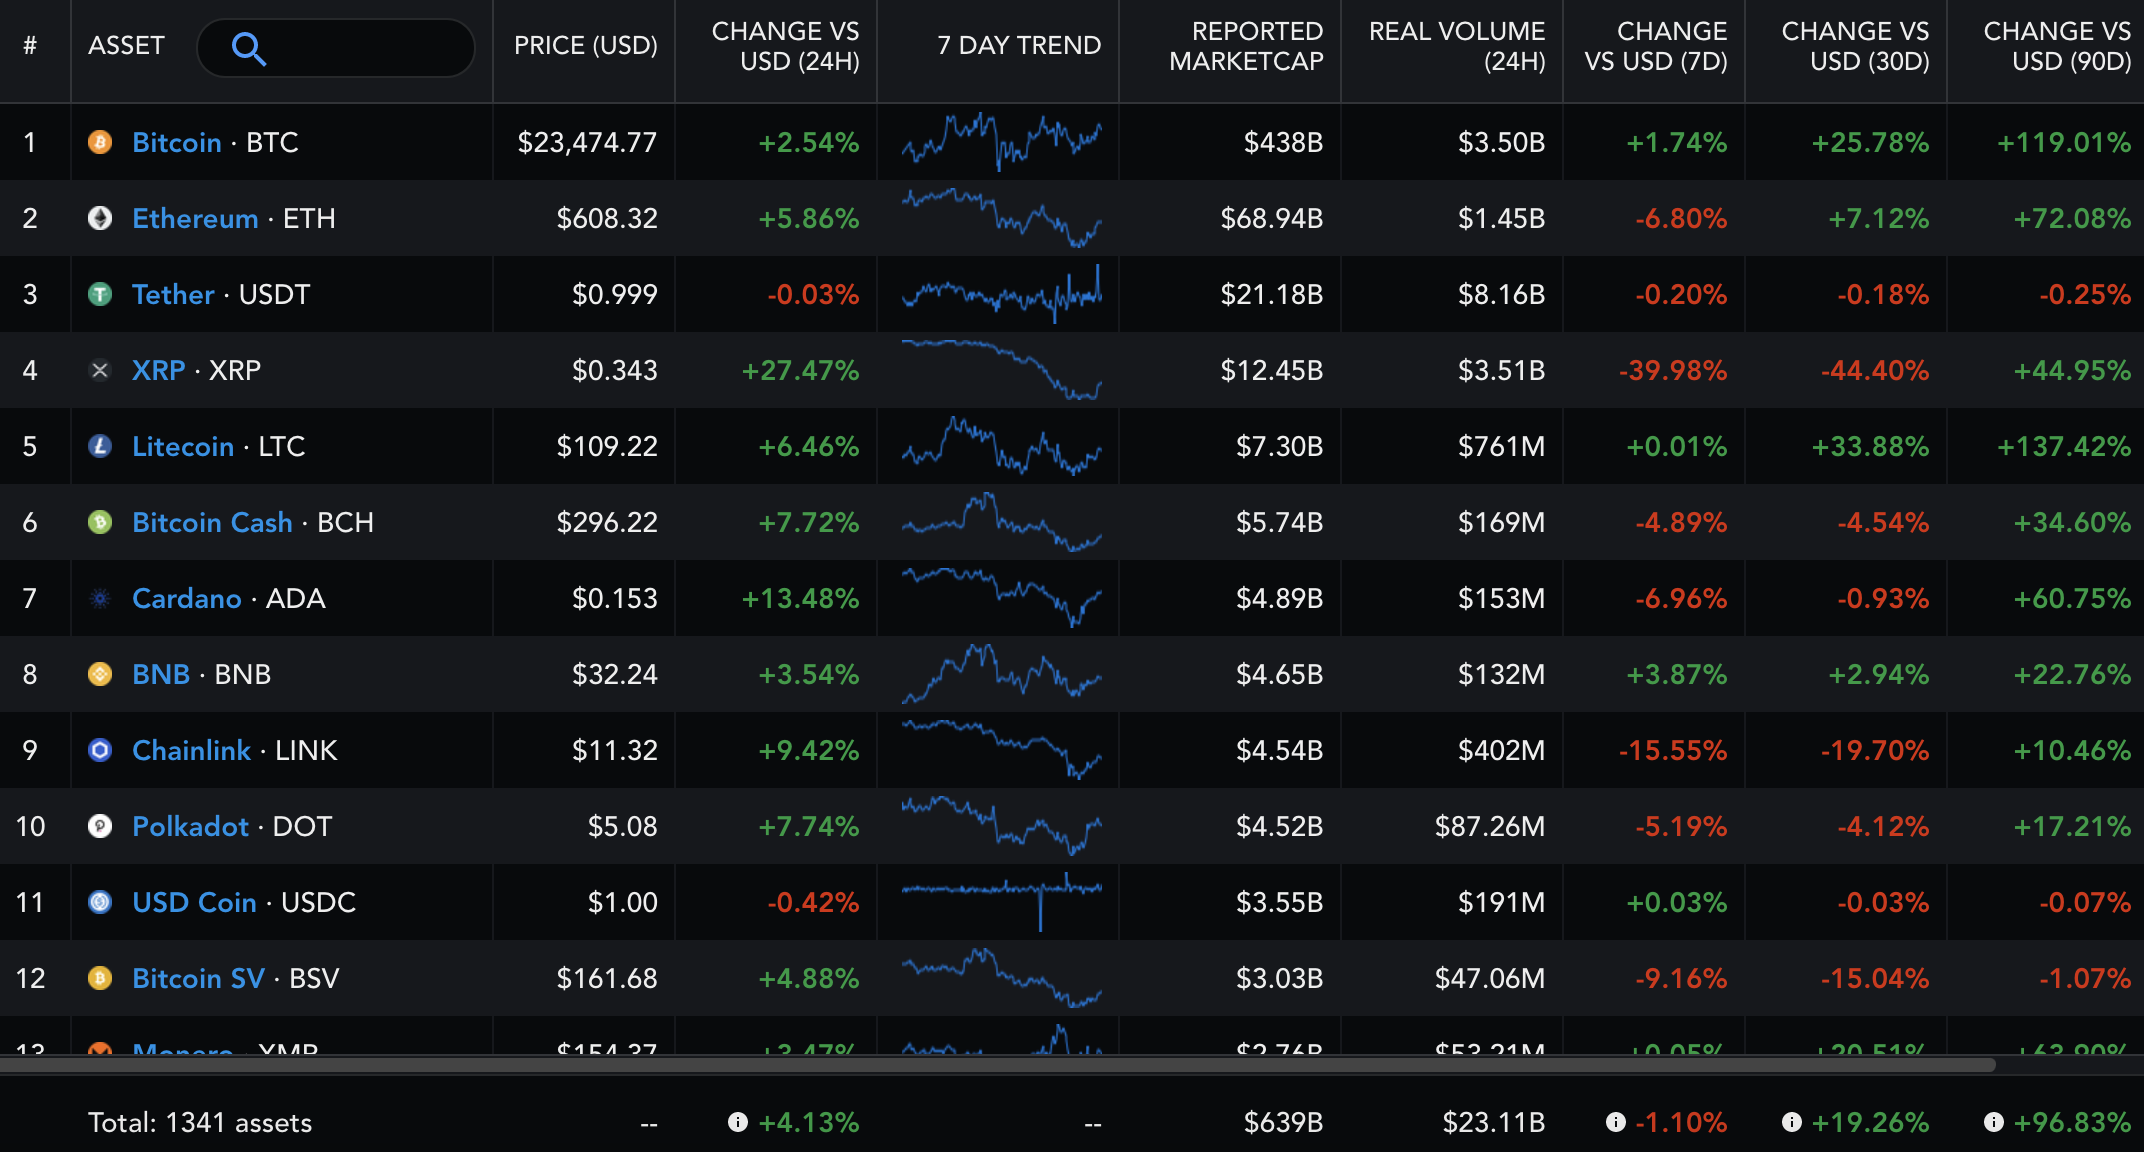The width and height of the screenshot is (2144, 1152).
Task: Sort by REAL VOLUME (24H) header
Action: [x=1457, y=46]
